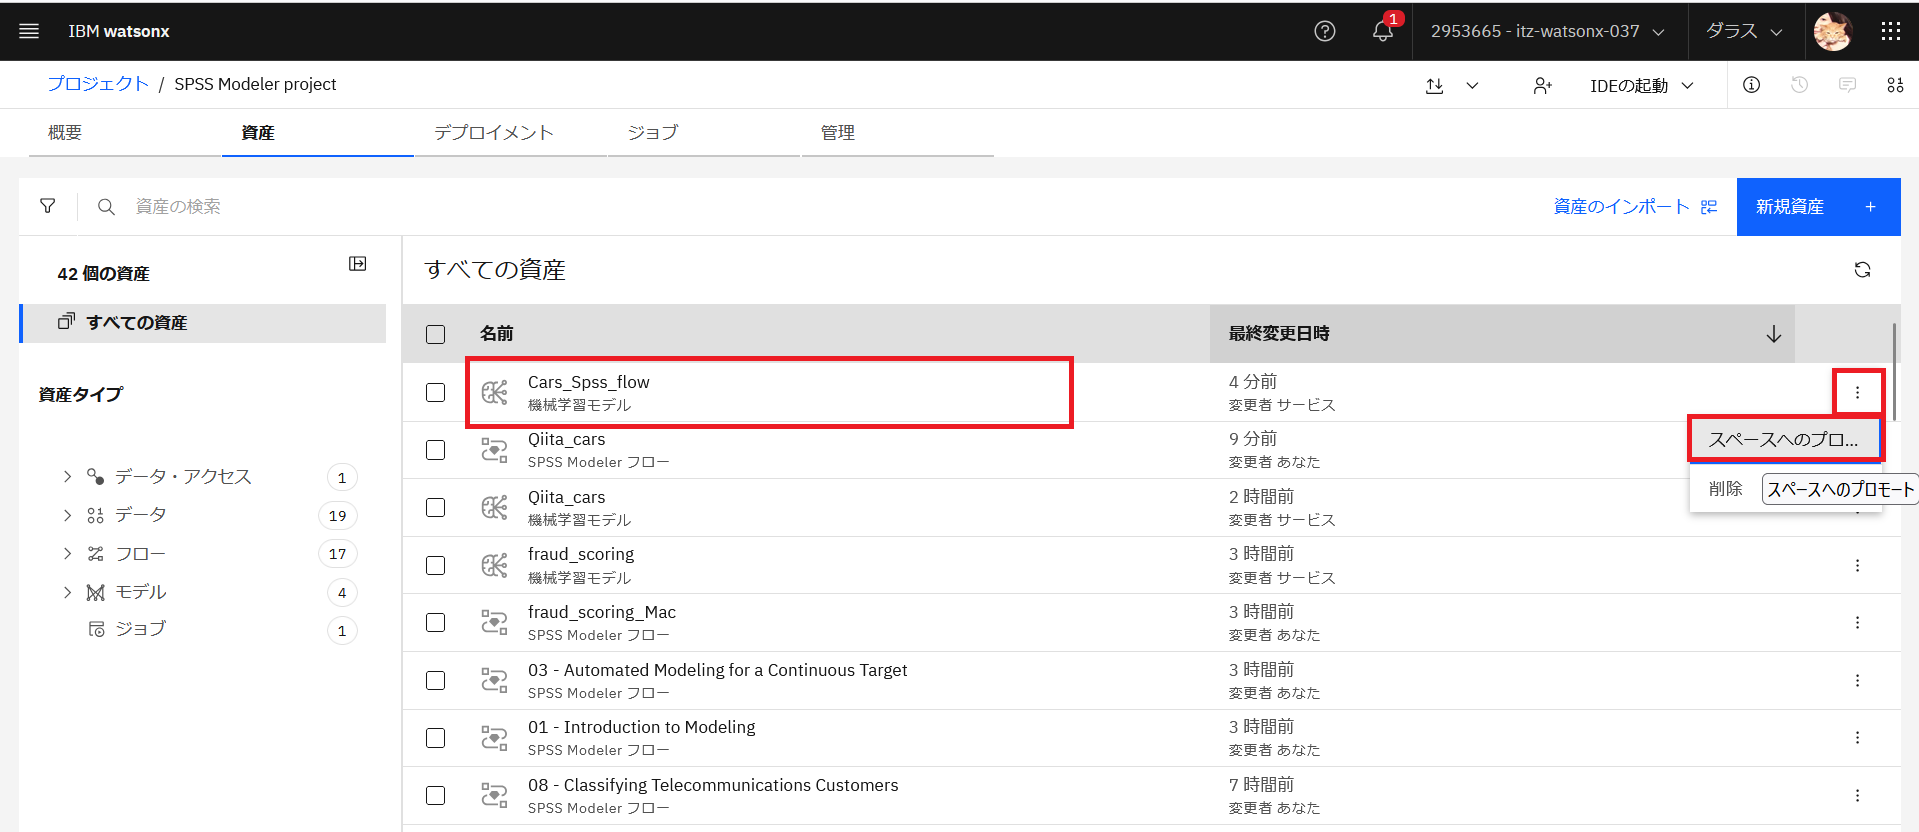
Task: Expand the モデル asset type
Action: [67, 592]
